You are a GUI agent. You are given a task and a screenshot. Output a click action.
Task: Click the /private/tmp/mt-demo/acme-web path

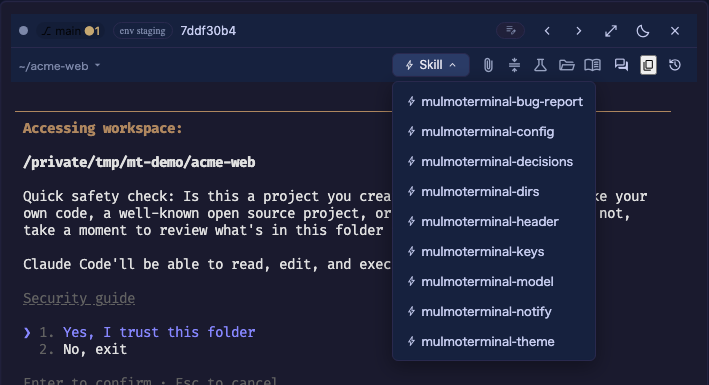pos(139,162)
